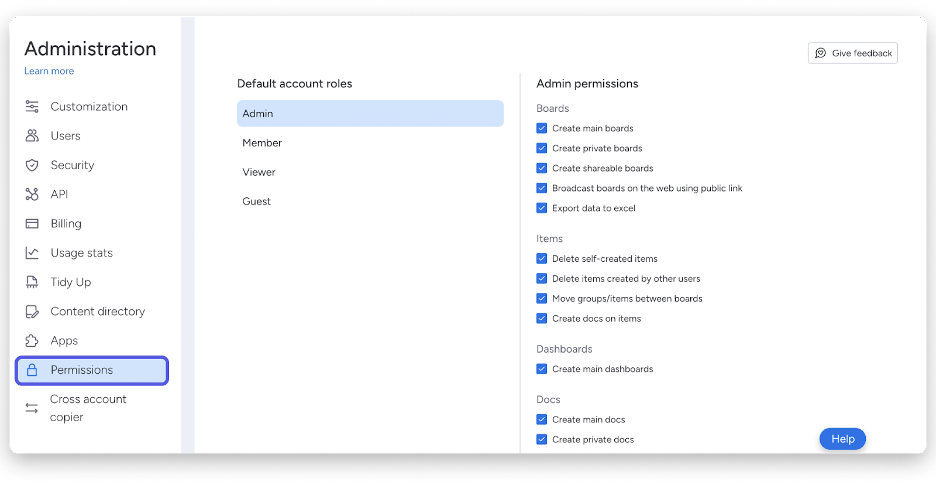
Task: Click the blue Help button
Action: (842, 439)
